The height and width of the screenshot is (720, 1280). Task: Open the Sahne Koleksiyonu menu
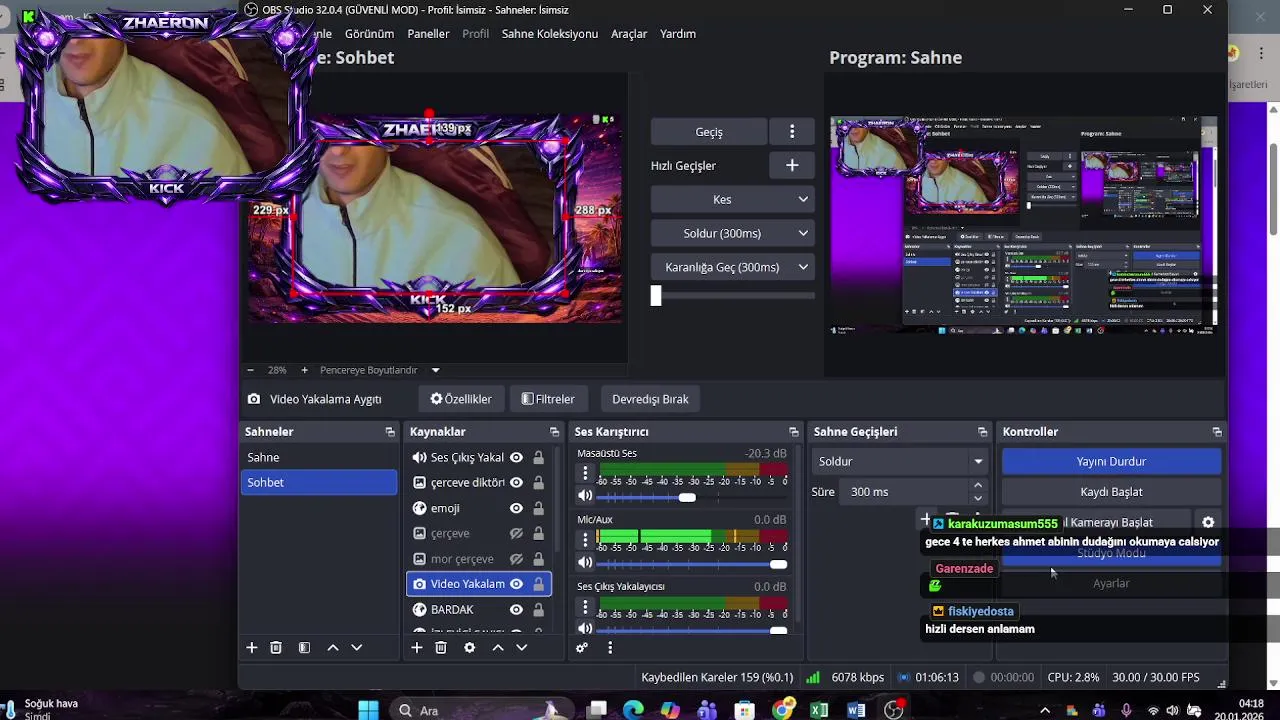pyautogui.click(x=549, y=34)
